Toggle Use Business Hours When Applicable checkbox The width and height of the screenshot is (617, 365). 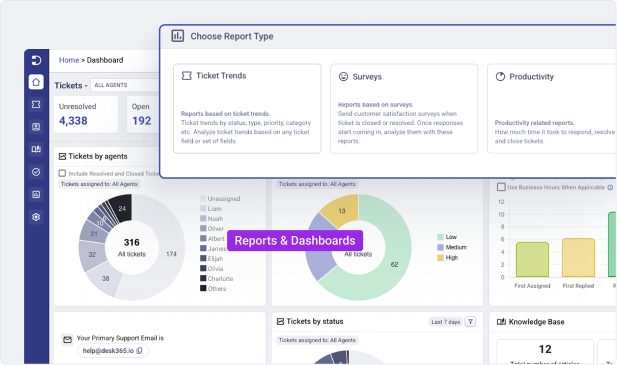(501, 187)
